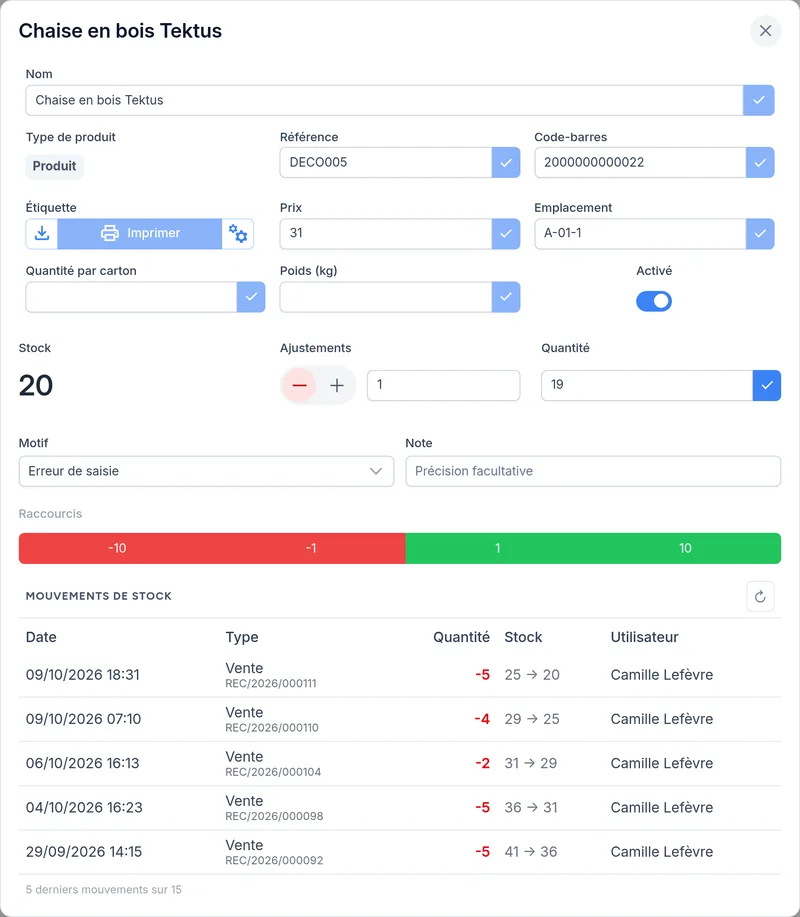Apply the -1 shortcut
This screenshot has width=800, height=917.
click(311, 548)
